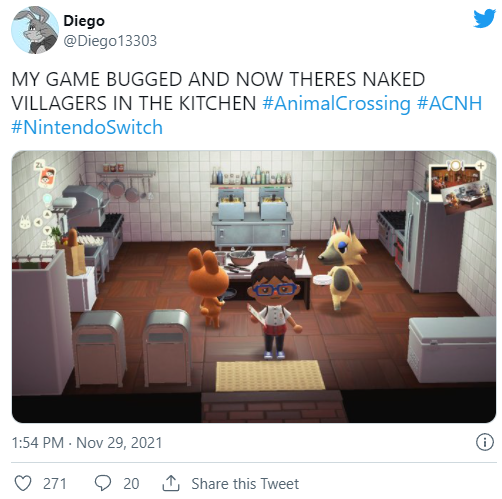Open the Animal Crossing kitchen screenshot

pos(254,287)
